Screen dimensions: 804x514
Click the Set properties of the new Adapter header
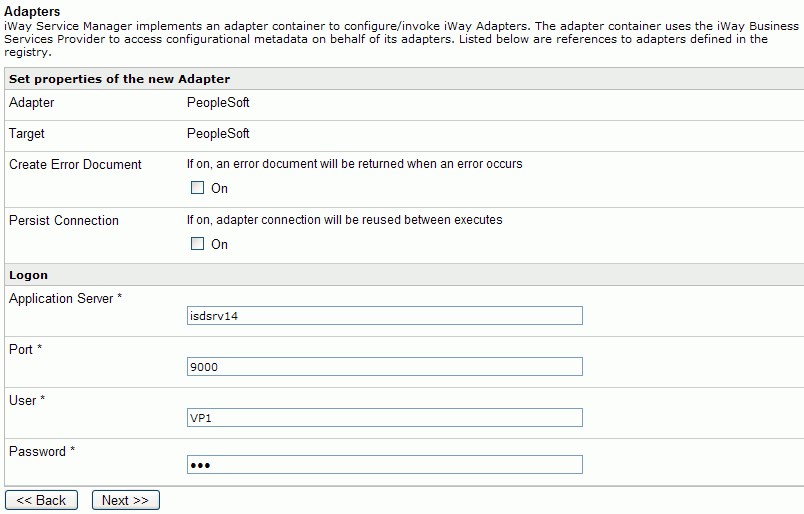[x=119, y=79]
